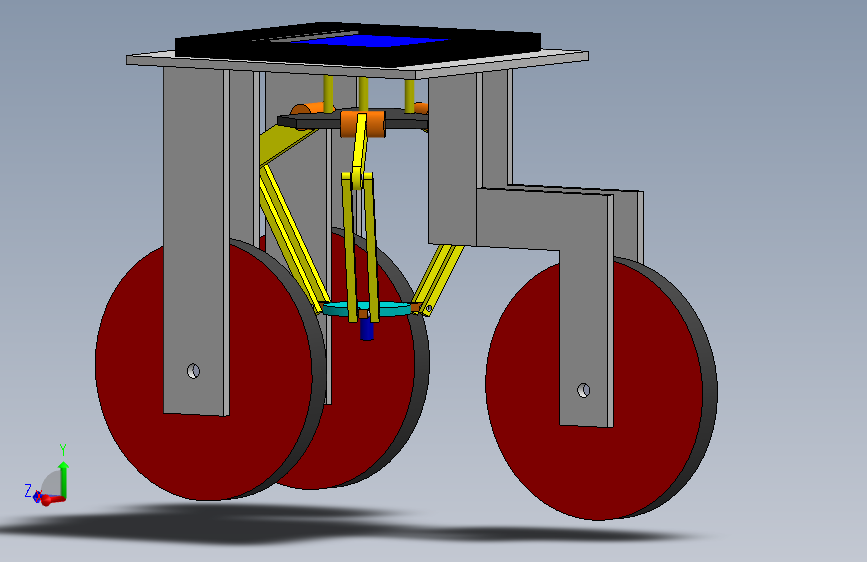Select the center orange cylinder under the platform
The image size is (867, 562).
tap(363, 124)
